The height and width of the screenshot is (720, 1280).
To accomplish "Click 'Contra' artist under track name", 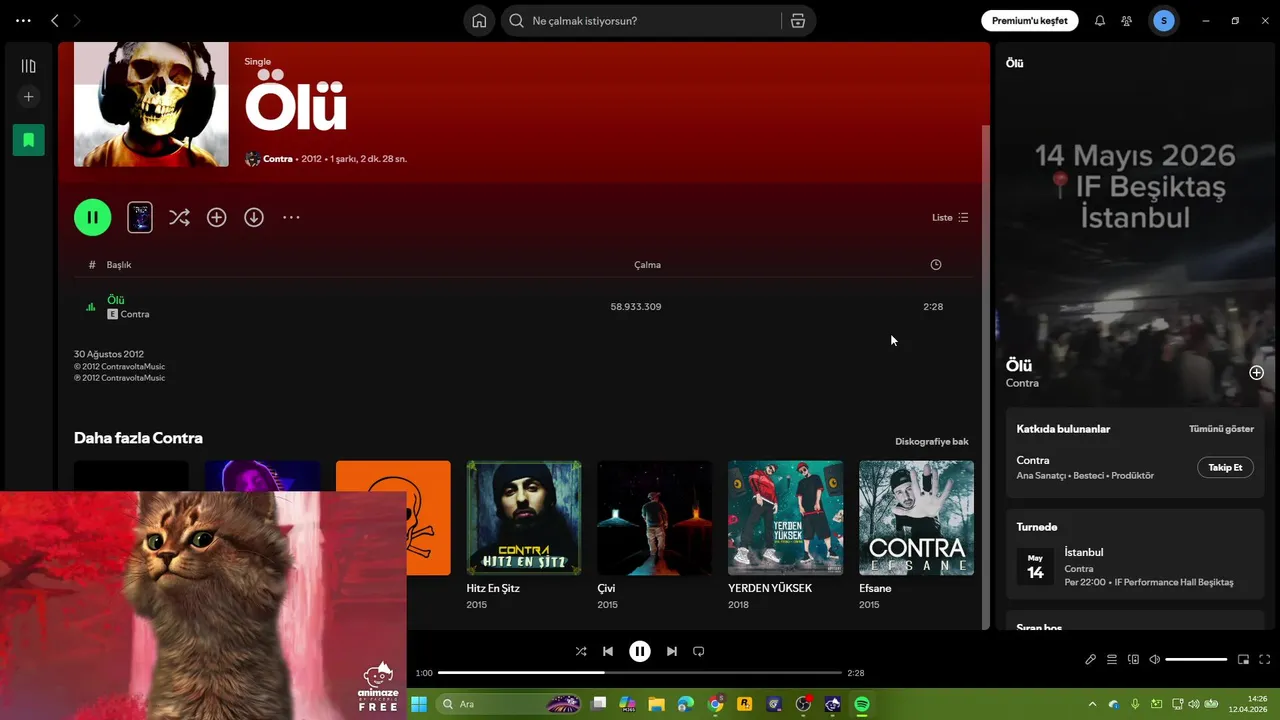I will pyautogui.click(x=135, y=314).
